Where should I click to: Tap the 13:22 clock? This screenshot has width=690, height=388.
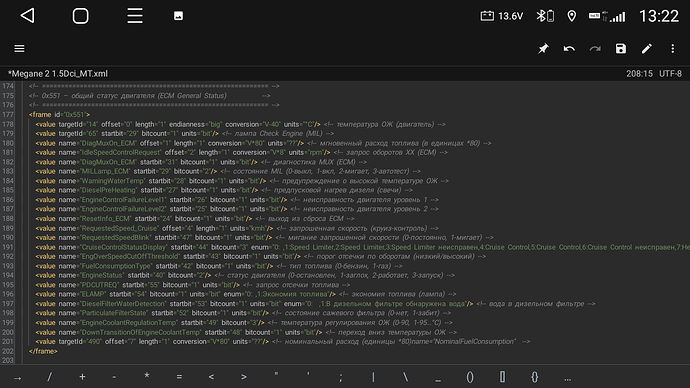659,16
